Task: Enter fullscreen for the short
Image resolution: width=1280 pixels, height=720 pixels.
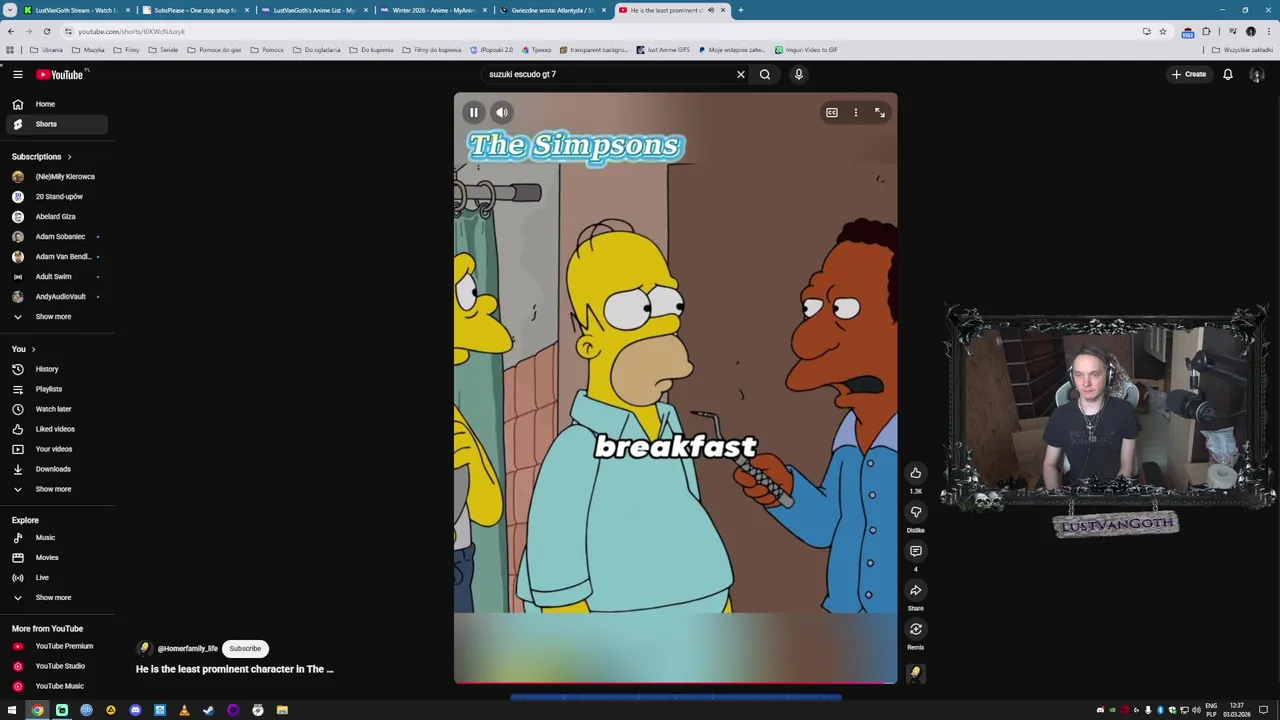Action: coord(880,113)
